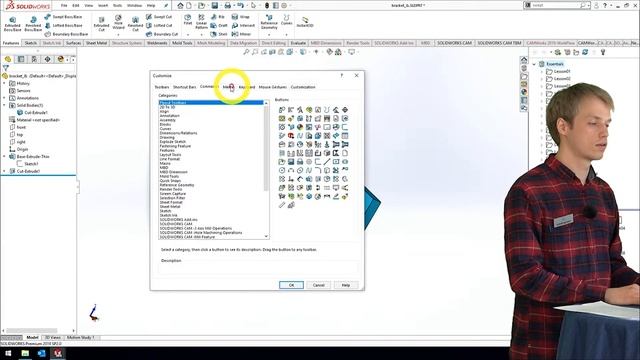Expand the Annotations node

click(x=4, y=98)
